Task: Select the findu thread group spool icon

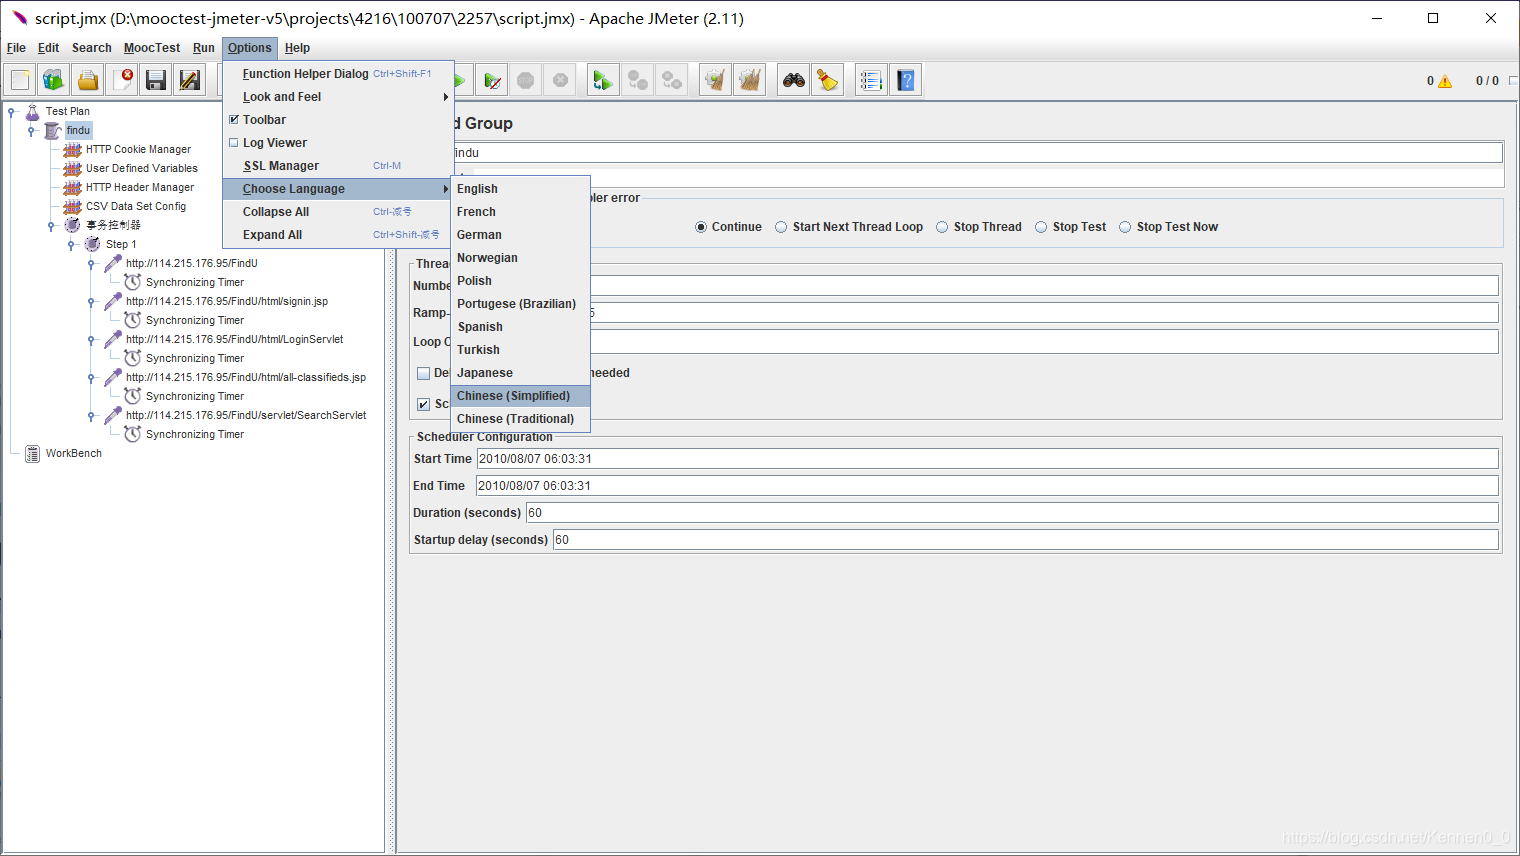Action: tap(53, 130)
